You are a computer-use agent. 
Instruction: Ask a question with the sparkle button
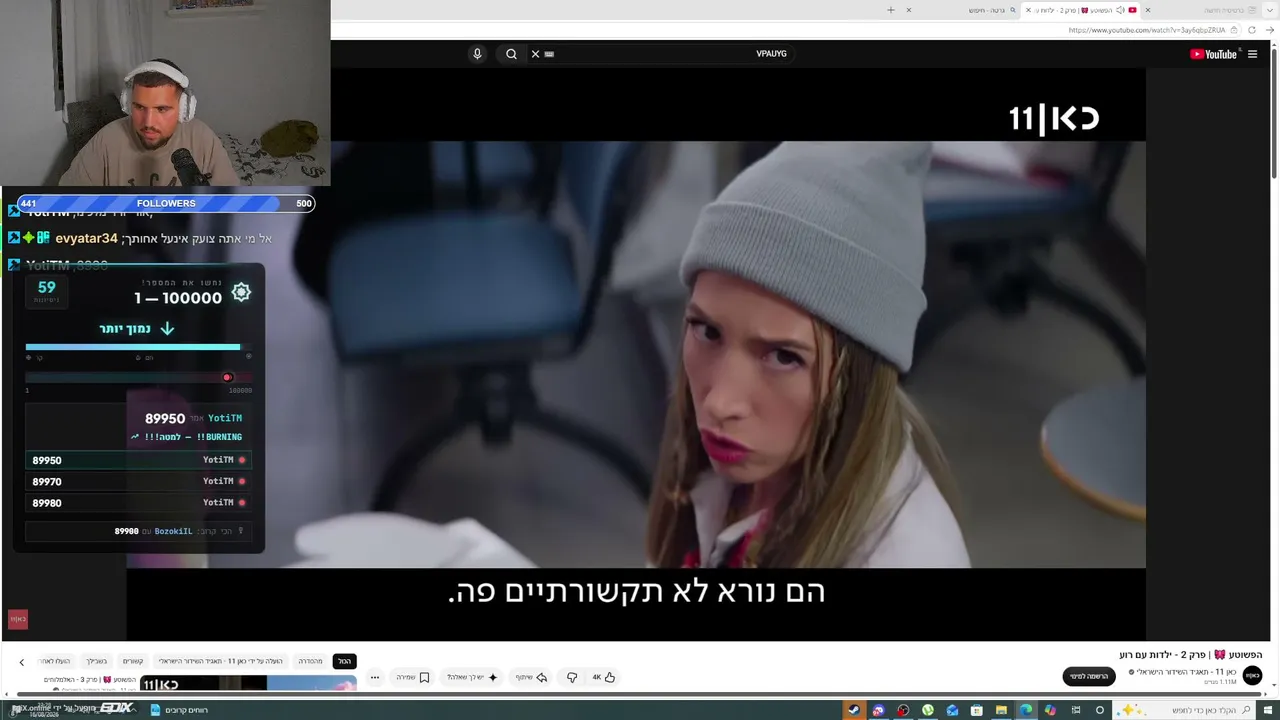point(473,677)
